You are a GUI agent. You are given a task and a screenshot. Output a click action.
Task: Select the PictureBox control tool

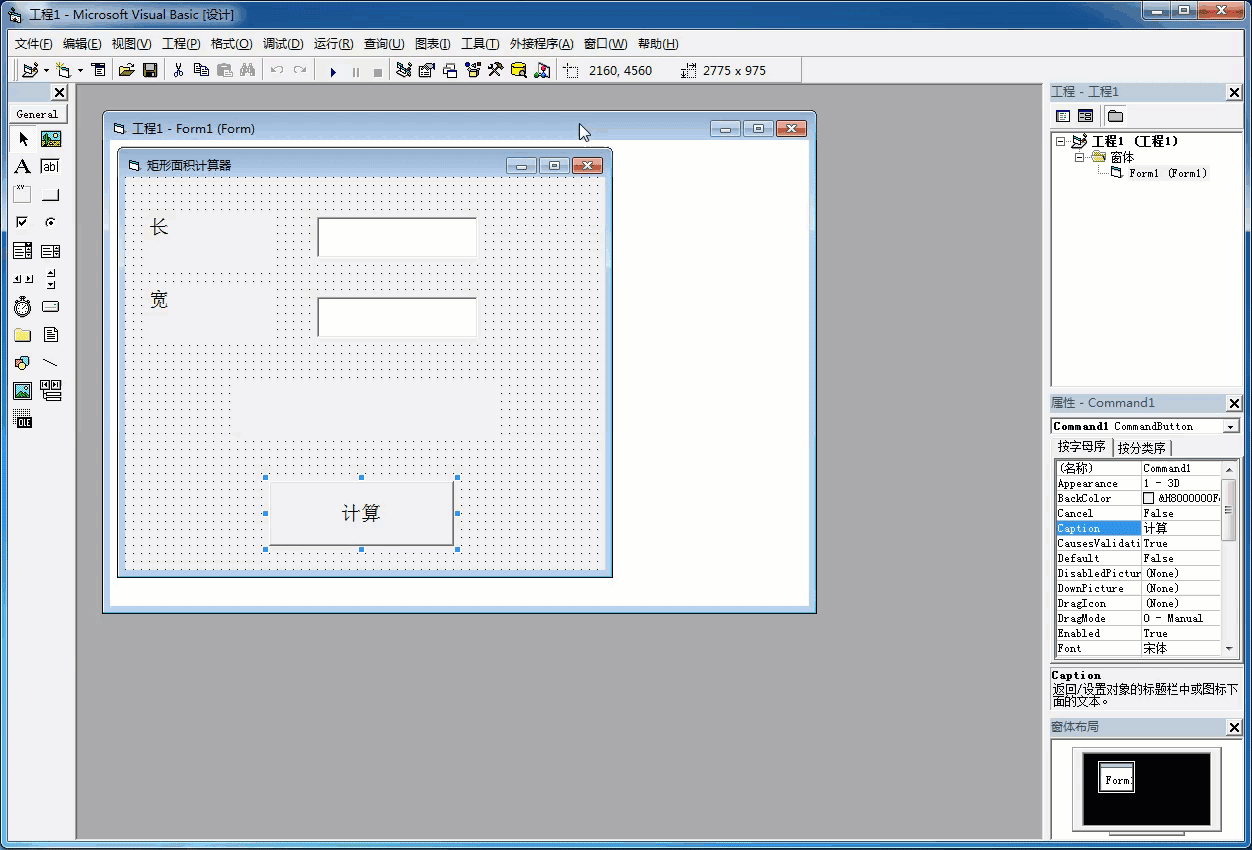[x=51, y=139]
